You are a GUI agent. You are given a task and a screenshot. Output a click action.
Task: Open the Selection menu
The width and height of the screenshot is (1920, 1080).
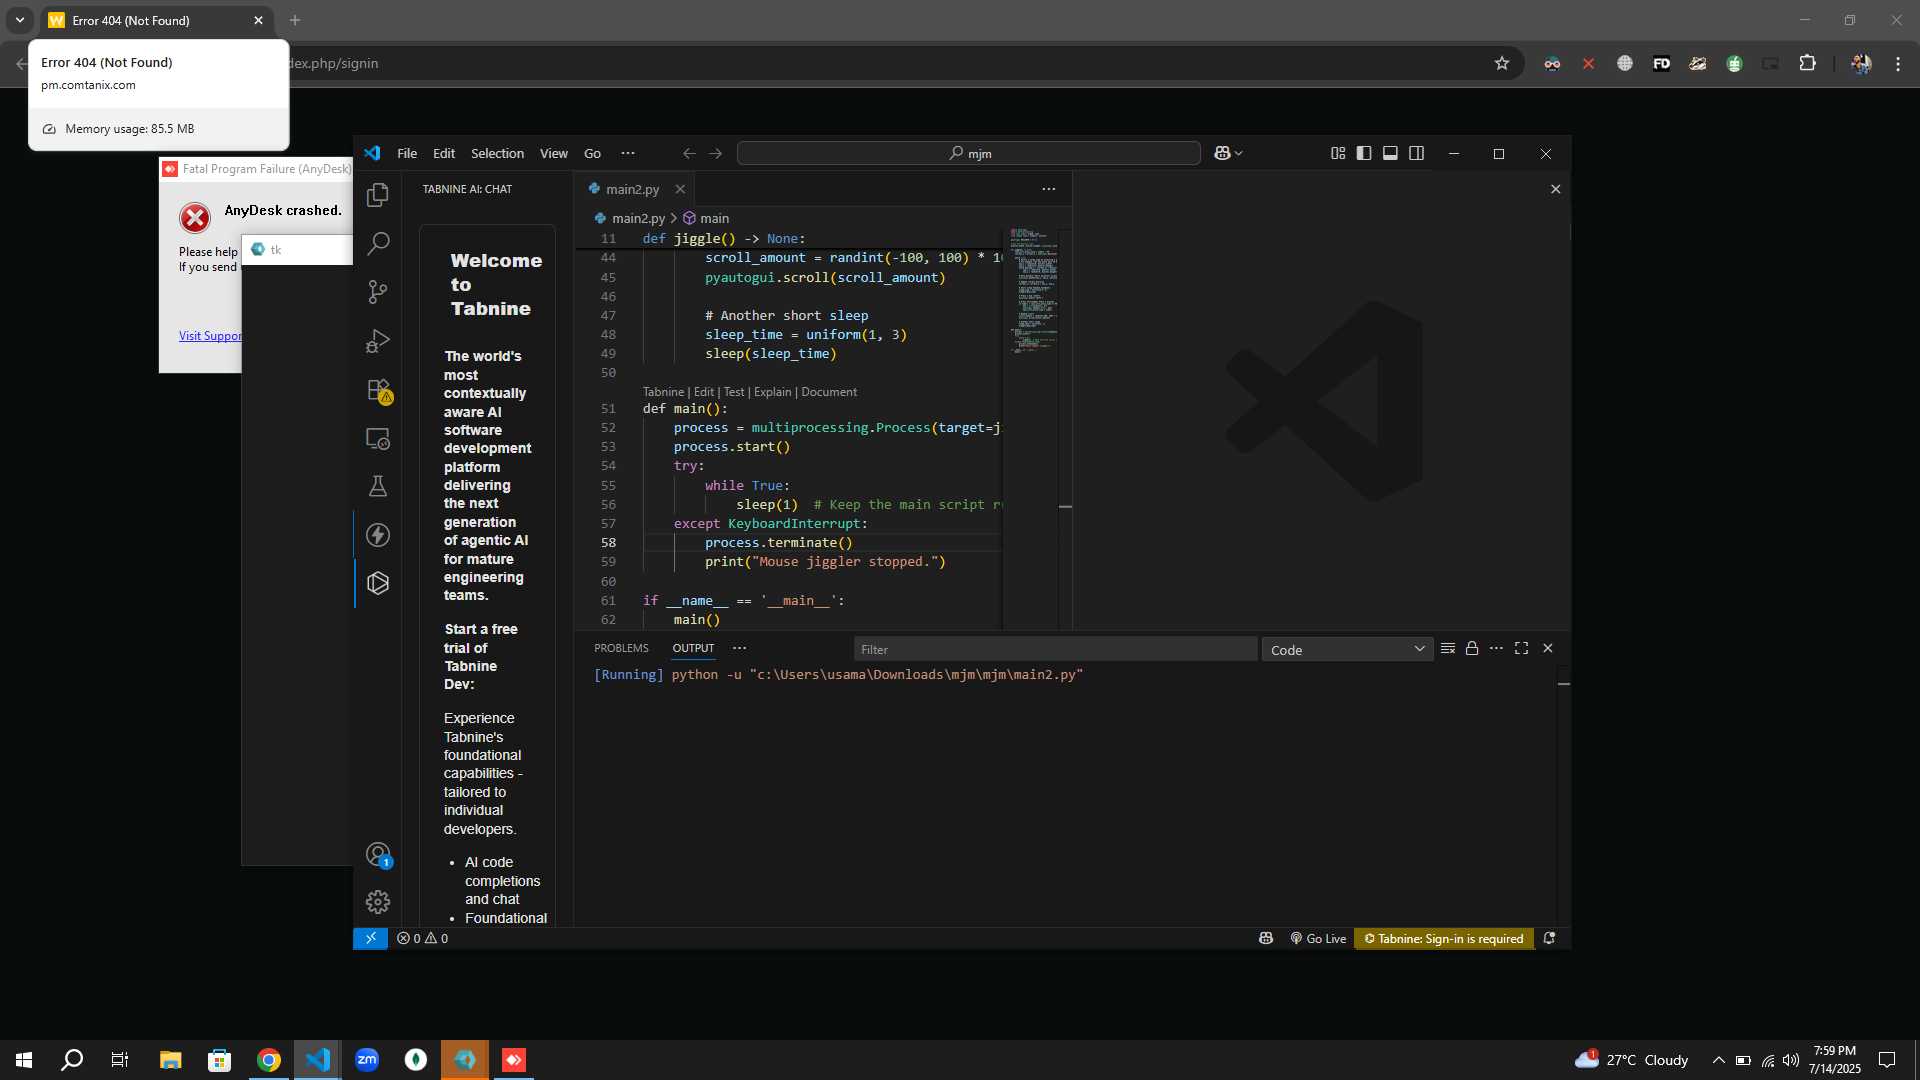(x=497, y=153)
